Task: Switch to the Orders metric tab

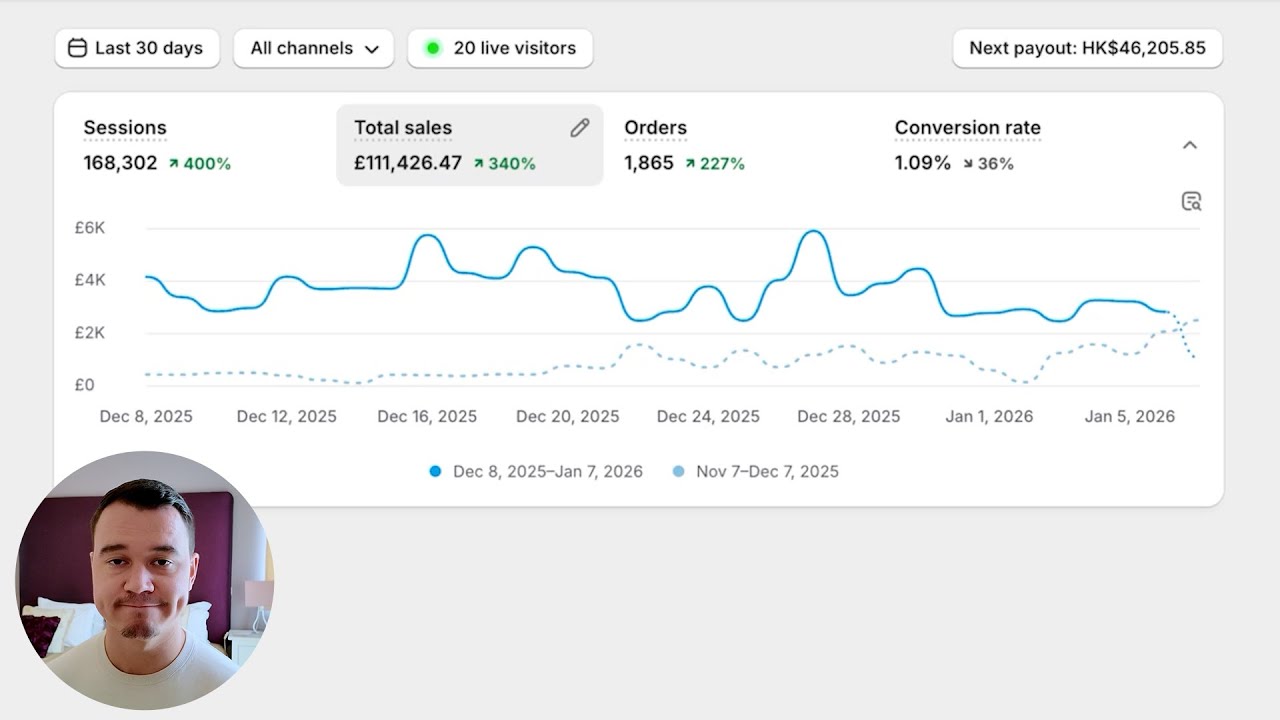Action: (655, 128)
